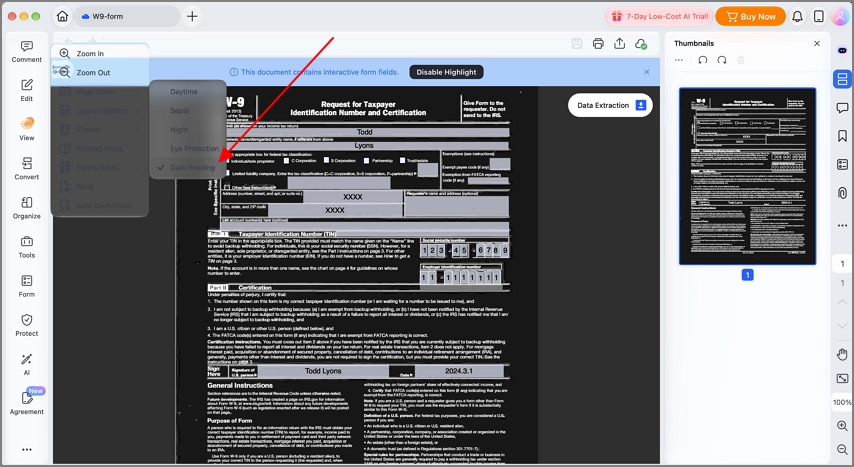Image resolution: width=854 pixels, height=467 pixels.
Task: Expand the Page Zoom submenu
Action: (100, 92)
